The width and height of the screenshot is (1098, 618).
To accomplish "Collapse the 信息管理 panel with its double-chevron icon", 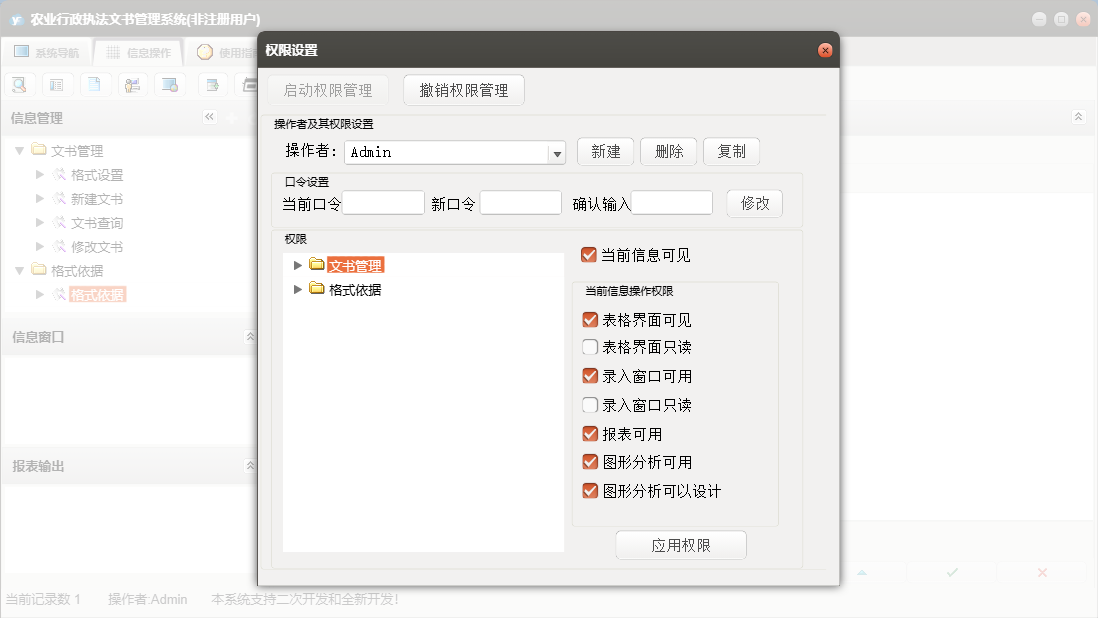I will coord(210,117).
